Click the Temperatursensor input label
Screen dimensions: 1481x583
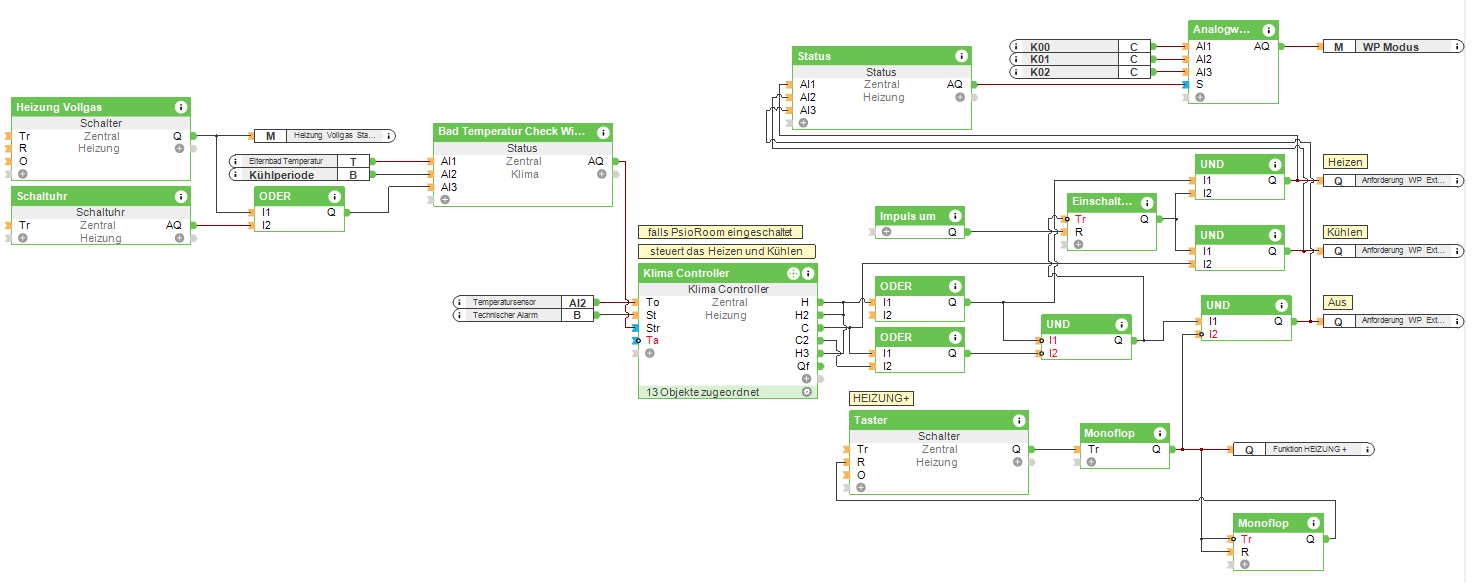(x=504, y=301)
